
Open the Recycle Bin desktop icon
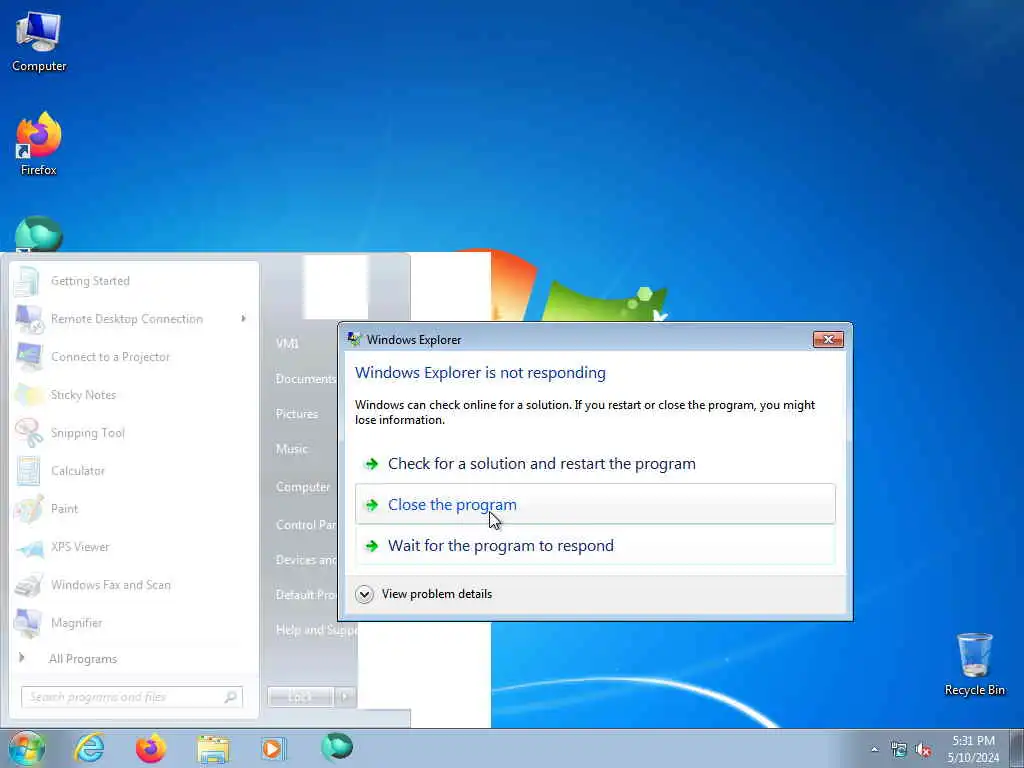tap(974, 664)
